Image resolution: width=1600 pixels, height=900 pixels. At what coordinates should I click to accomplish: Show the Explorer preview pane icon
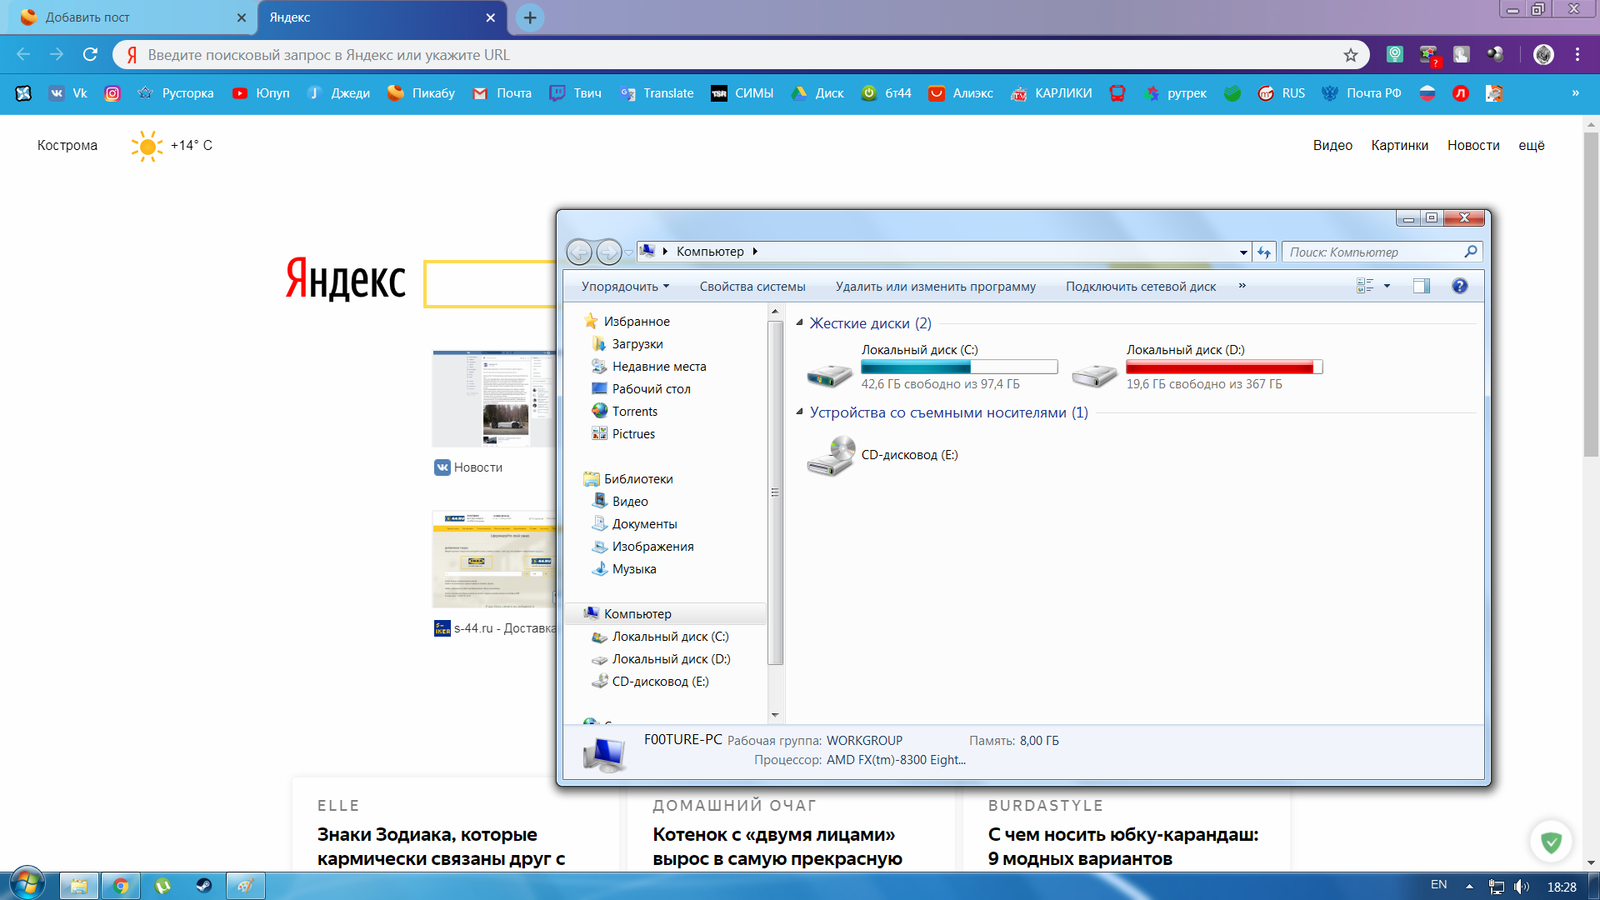point(1421,286)
